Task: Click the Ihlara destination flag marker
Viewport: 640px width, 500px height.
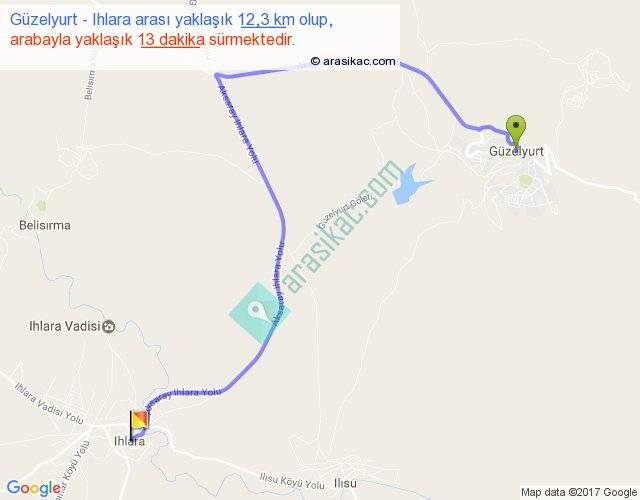Action: point(139,424)
